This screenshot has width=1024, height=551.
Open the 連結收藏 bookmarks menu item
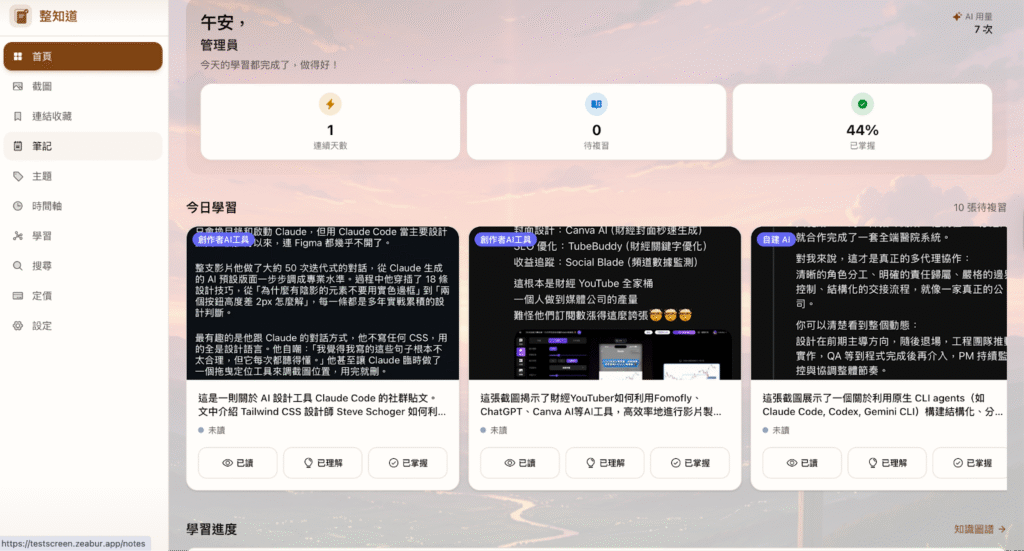pos(83,116)
